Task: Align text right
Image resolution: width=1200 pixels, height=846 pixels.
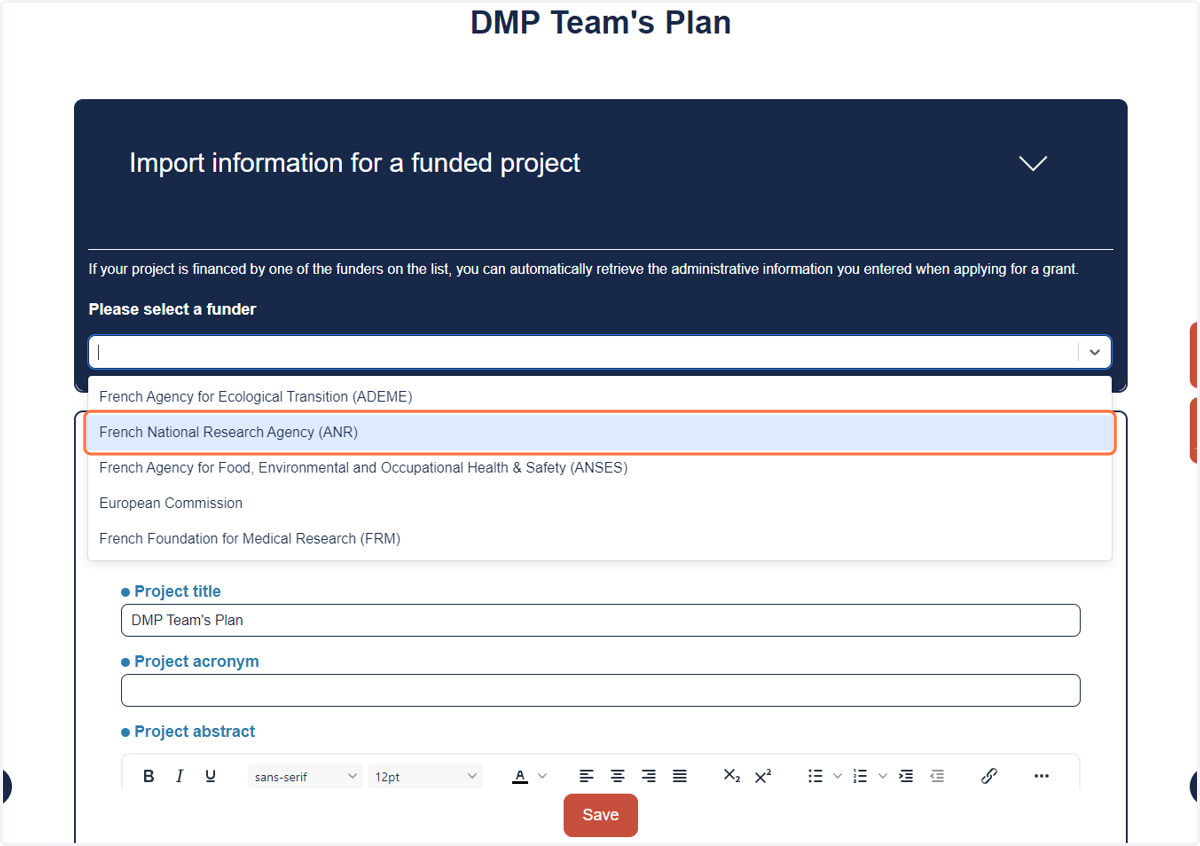Action: click(x=649, y=776)
